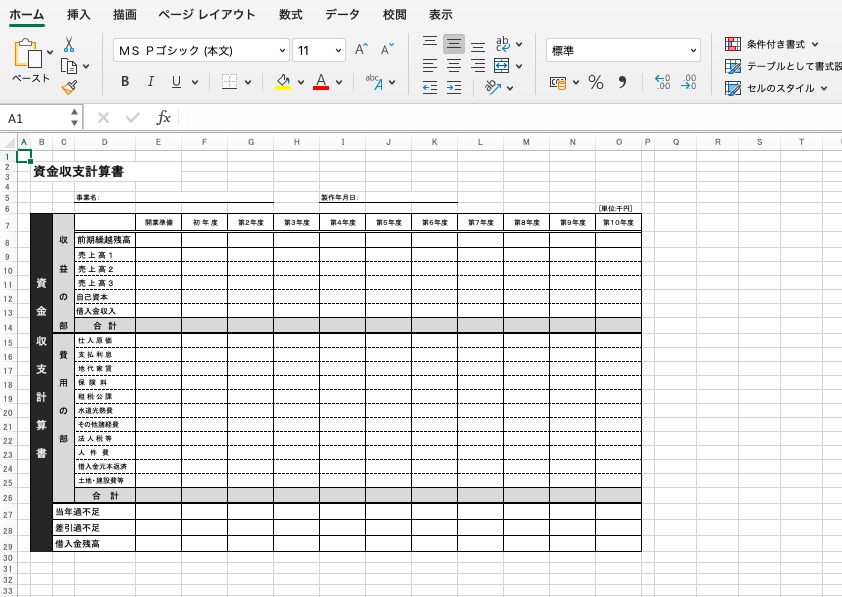Image resolution: width=842 pixels, height=597 pixels.
Task: Toggle italic formatting
Action: point(151,82)
